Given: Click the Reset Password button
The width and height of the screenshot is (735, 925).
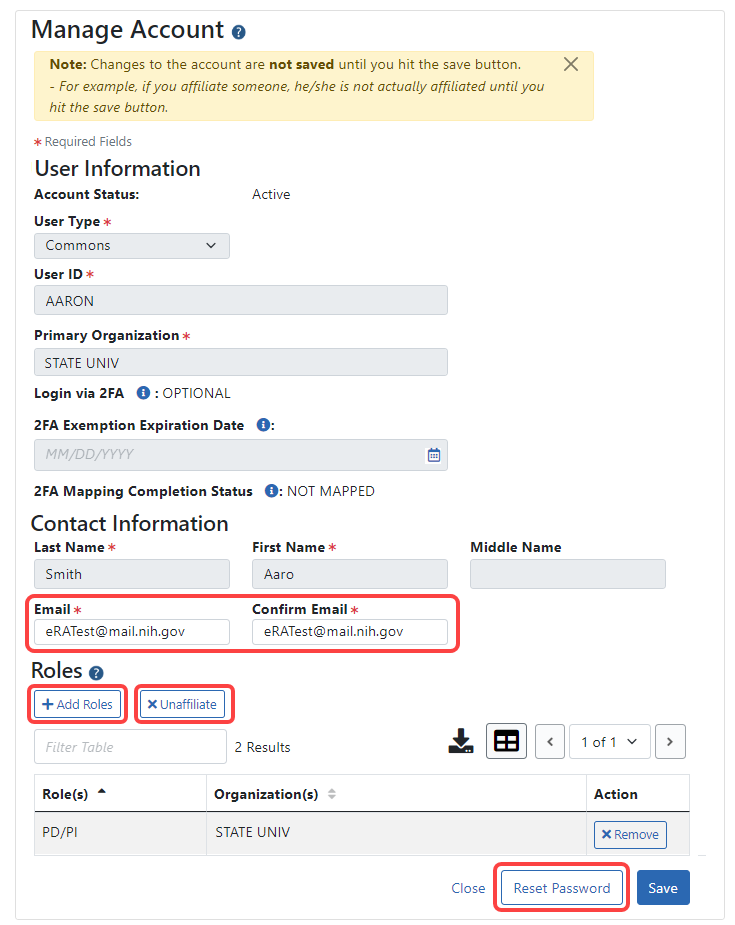Looking at the screenshot, I should point(562,888).
